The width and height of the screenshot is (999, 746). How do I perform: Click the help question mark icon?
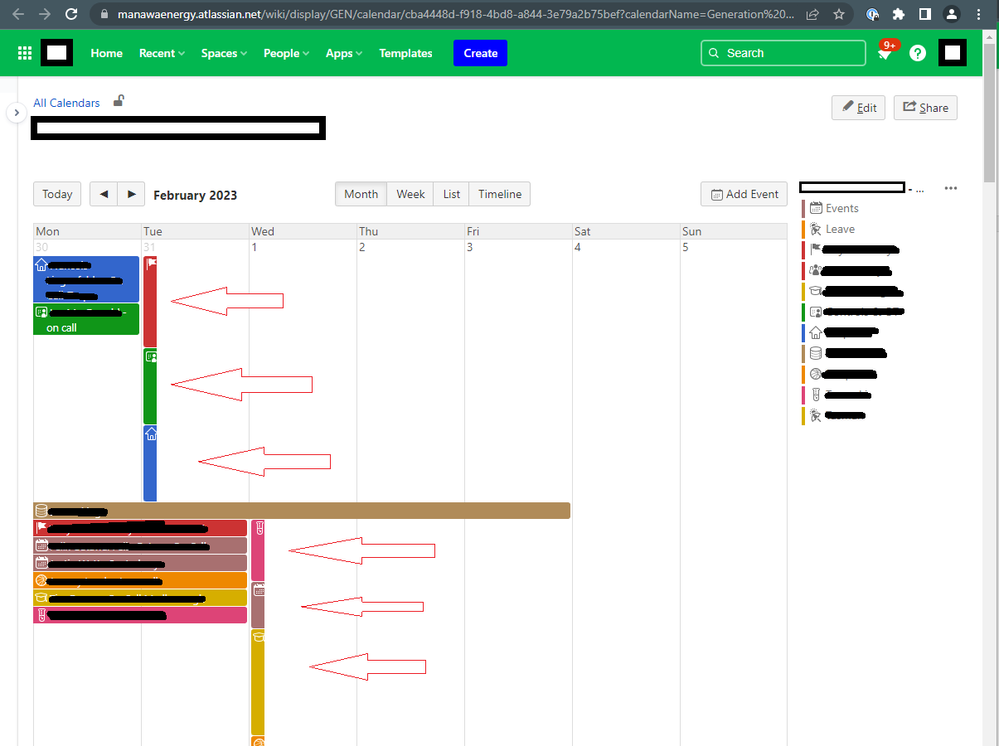tap(917, 53)
